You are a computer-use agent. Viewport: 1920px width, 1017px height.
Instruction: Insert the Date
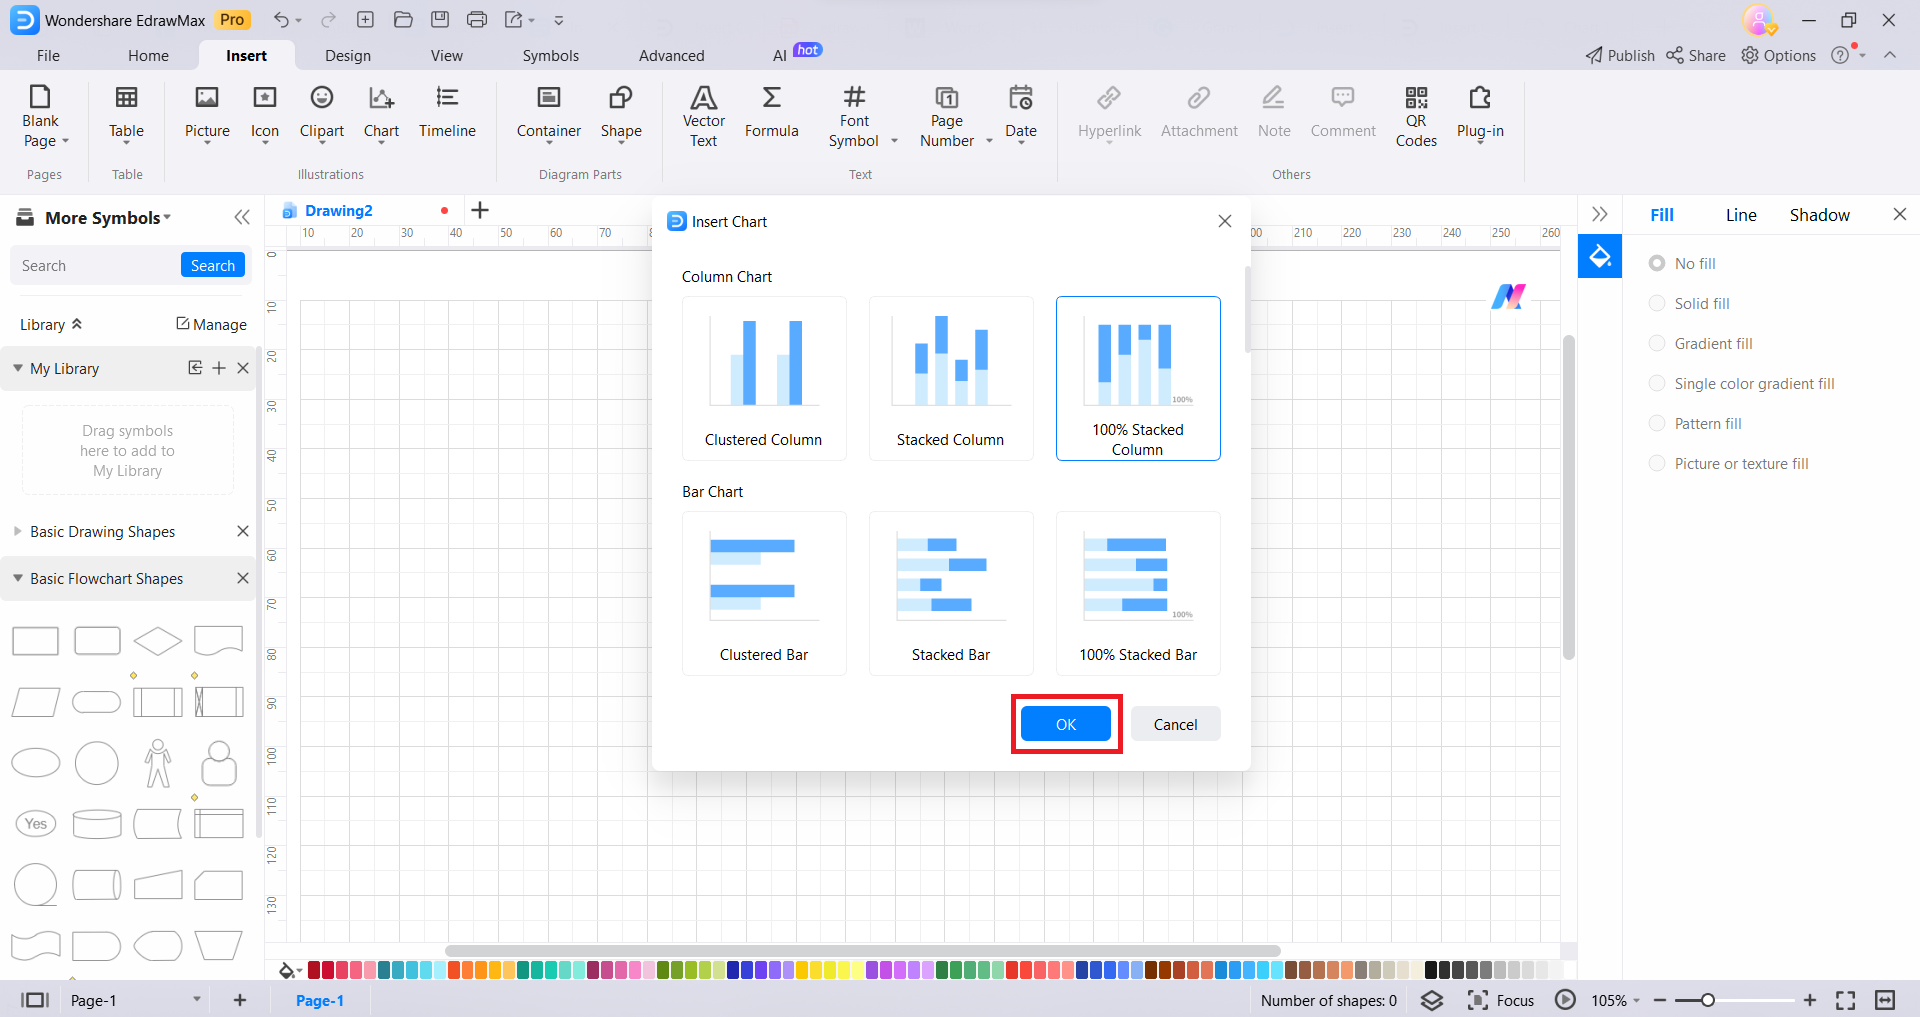1021,115
